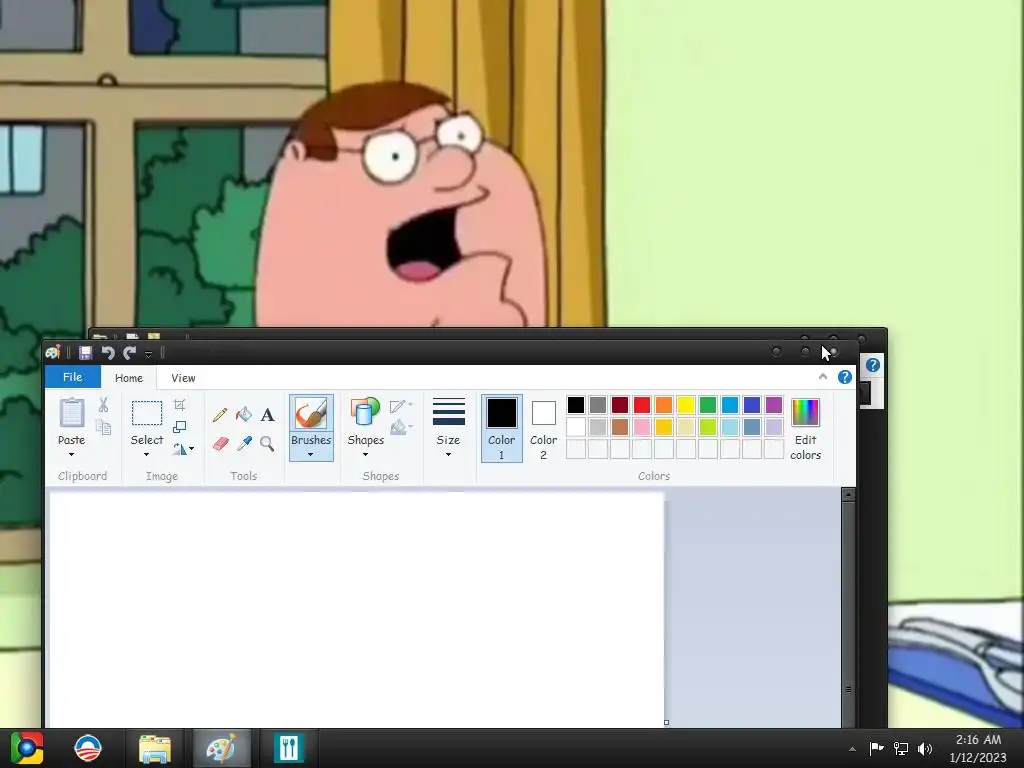Open Customize Quick Access Toolbar dropdown
This screenshot has width=1024, height=768.
pos(149,354)
